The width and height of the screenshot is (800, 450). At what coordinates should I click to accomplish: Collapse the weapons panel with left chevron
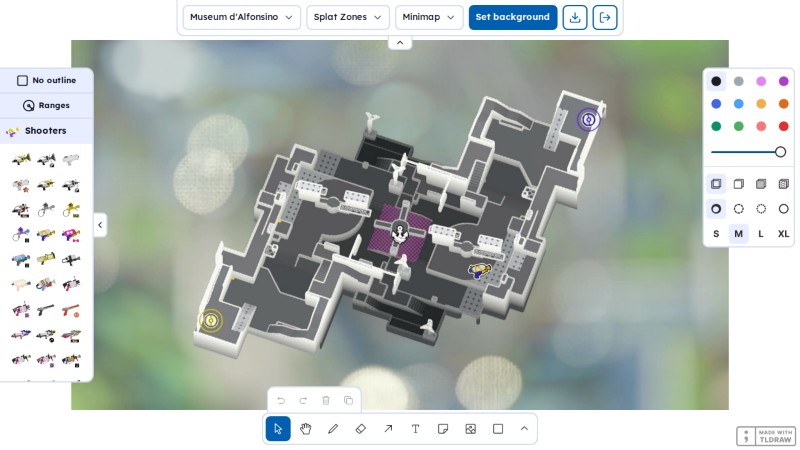point(100,225)
